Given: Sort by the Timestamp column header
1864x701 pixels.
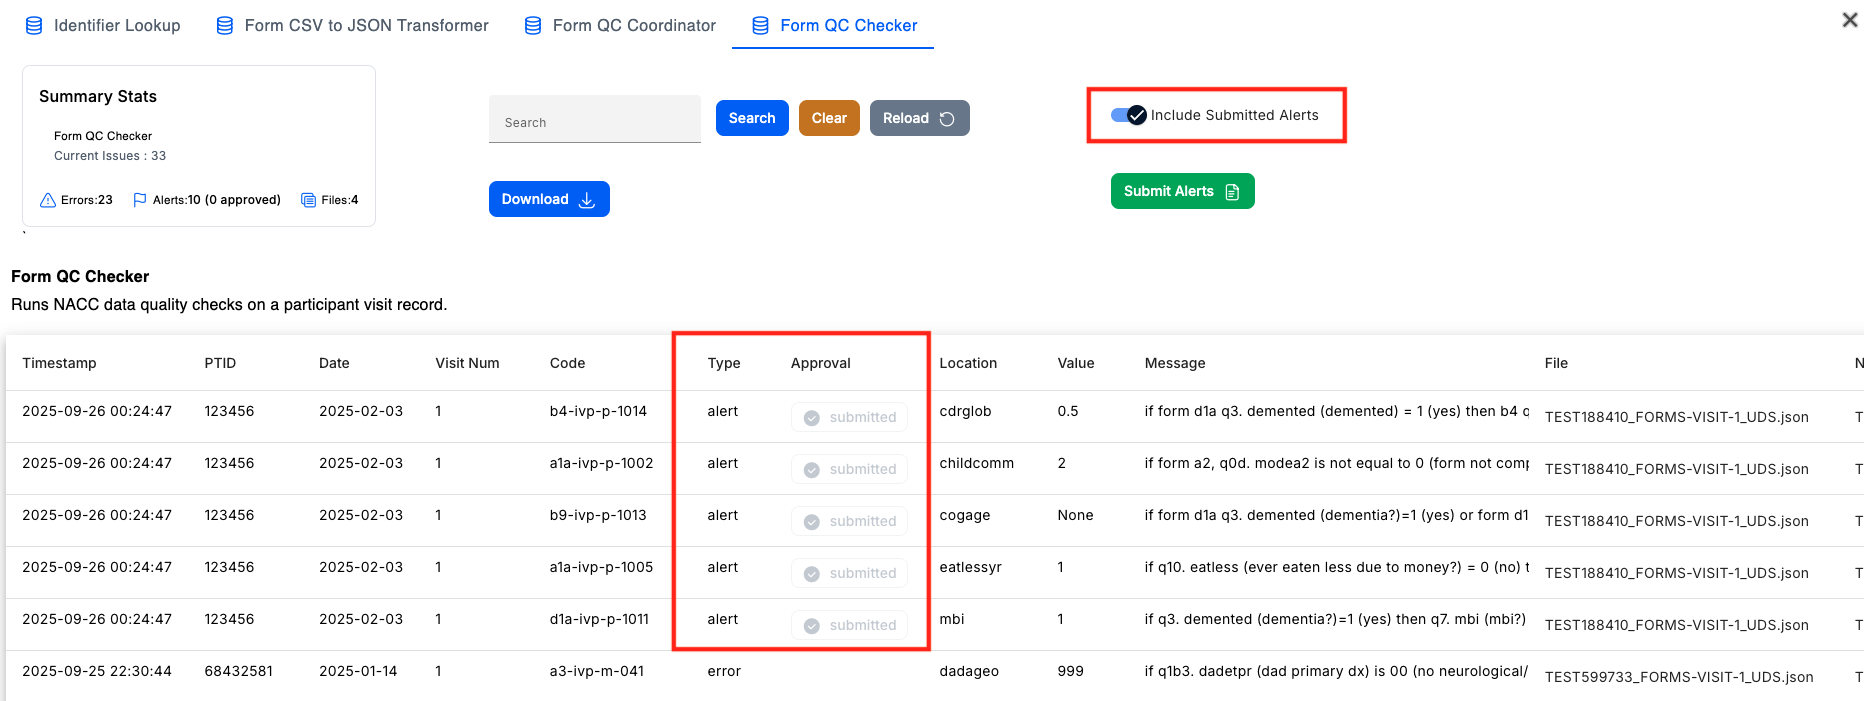Looking at the screenshot, I should click(x=60, y=363).
